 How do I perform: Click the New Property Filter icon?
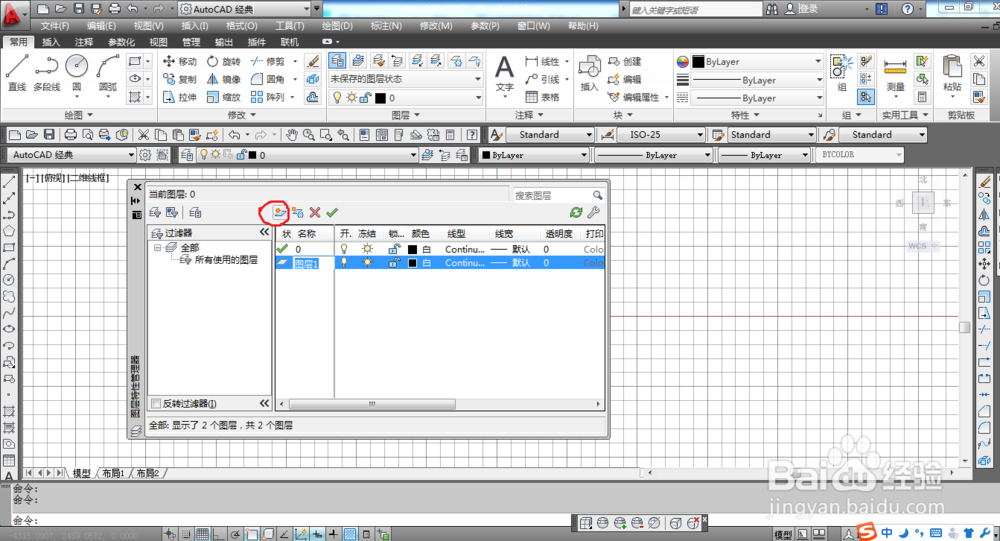155,212
